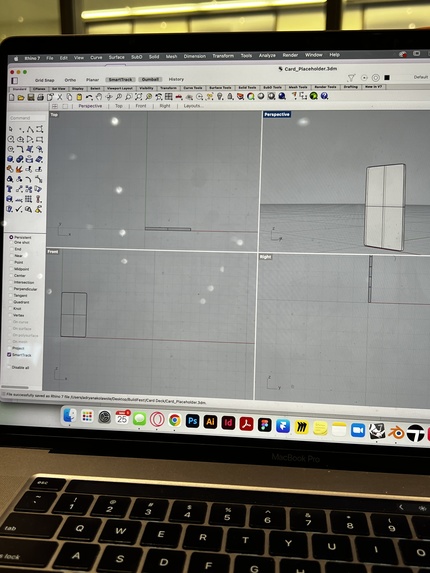
Task: Click the light bulb icon
Action: pos(220,96)
